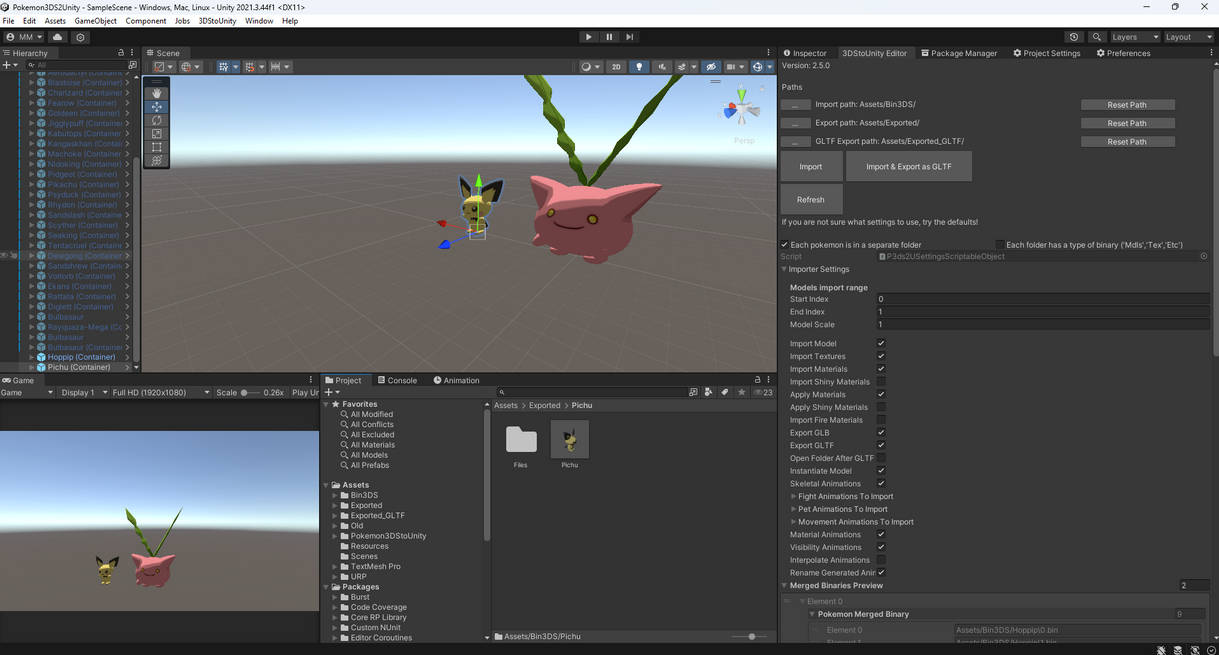This screenshot has height=655, width=1219.
Task: Toggle Each pokemon in separate folder checkbox
Action: click(785, 244)
